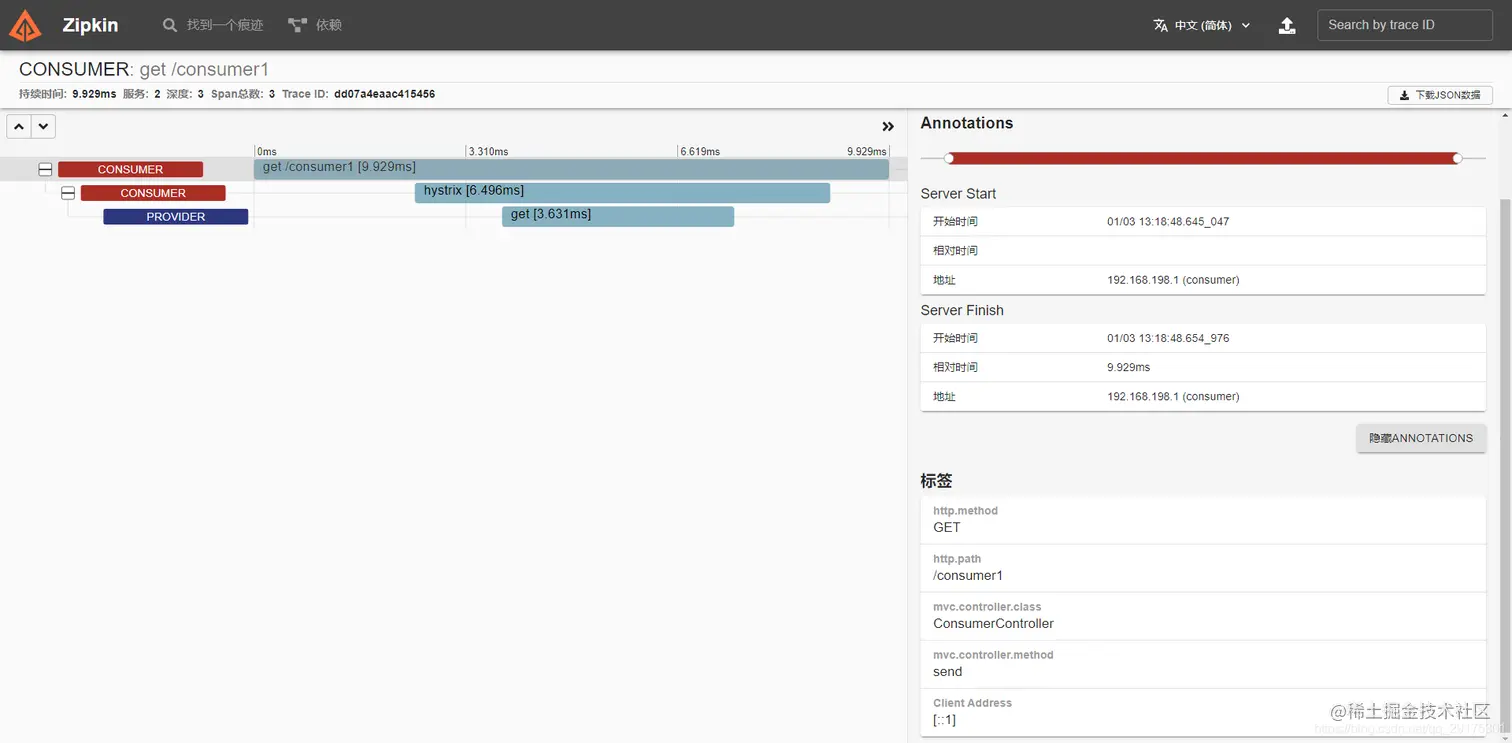Click the Server Finish heading
The height and width of the screenshot is (743, 1512).
[962, 310]
